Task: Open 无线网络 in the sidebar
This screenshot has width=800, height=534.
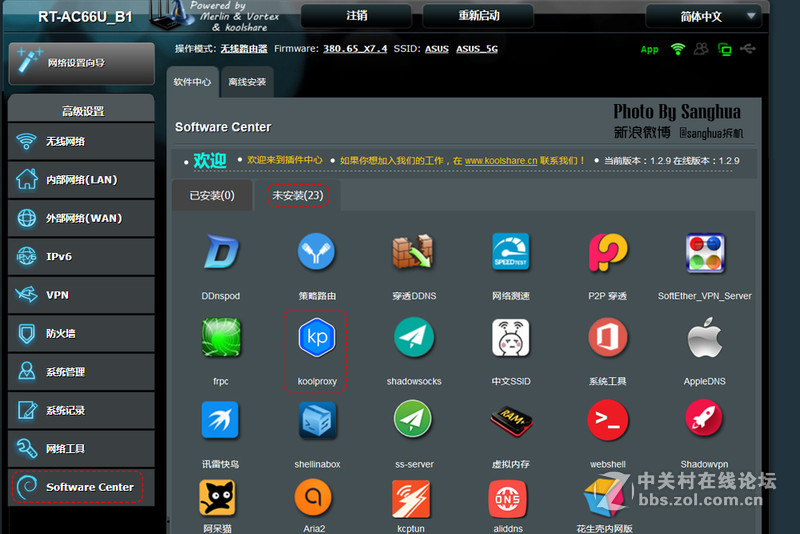Action: [x=81, y=141]
